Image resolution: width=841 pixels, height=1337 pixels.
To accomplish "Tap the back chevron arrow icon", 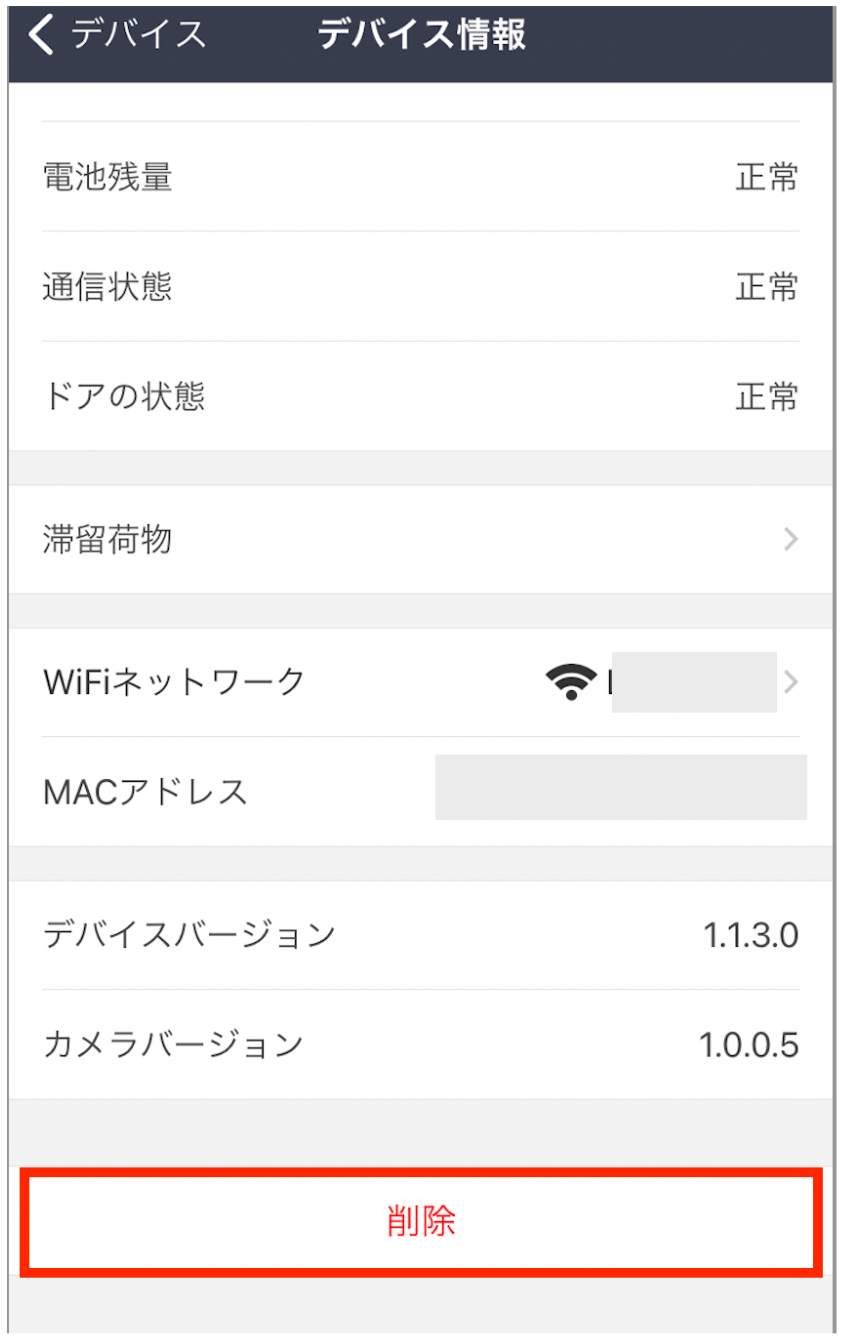I will (42, 35).
